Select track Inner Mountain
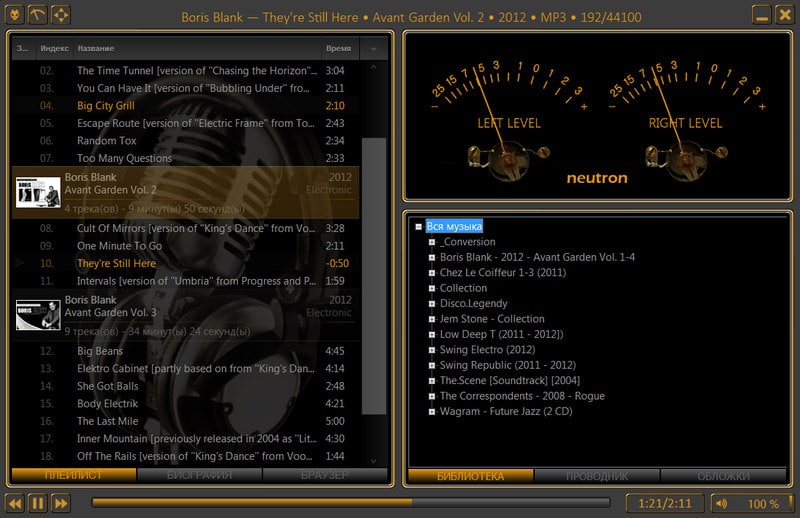Viewport: 800px width, 518px height. tap(186, 439)
